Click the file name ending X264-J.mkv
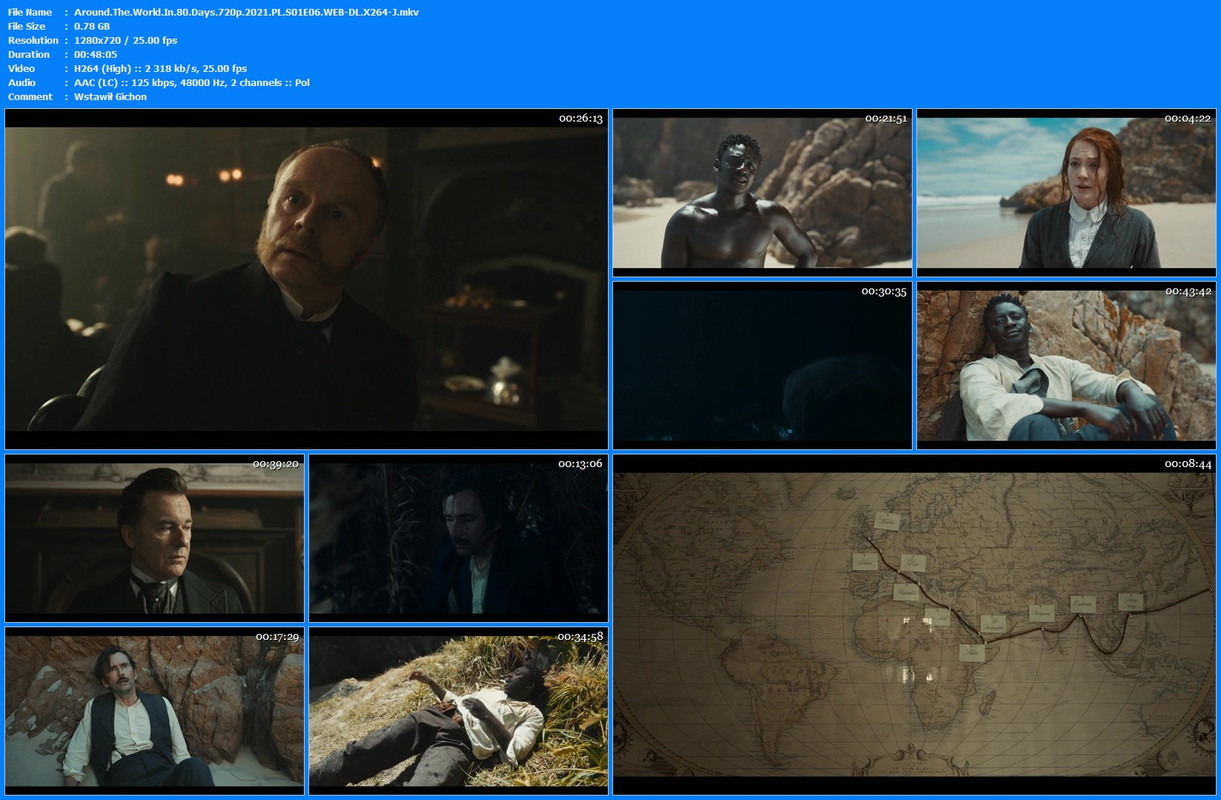This screenshot has width=1221, height=800. [x=246, y=12]
